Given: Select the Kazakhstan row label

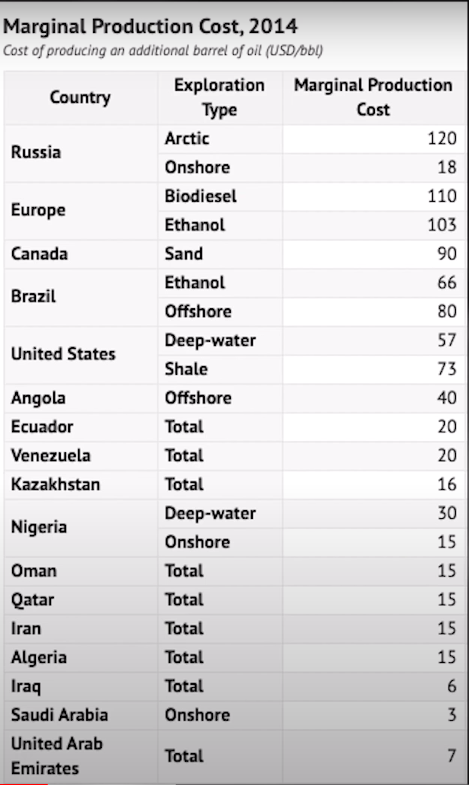Looking at the screenshot, I should pos(81,484).
